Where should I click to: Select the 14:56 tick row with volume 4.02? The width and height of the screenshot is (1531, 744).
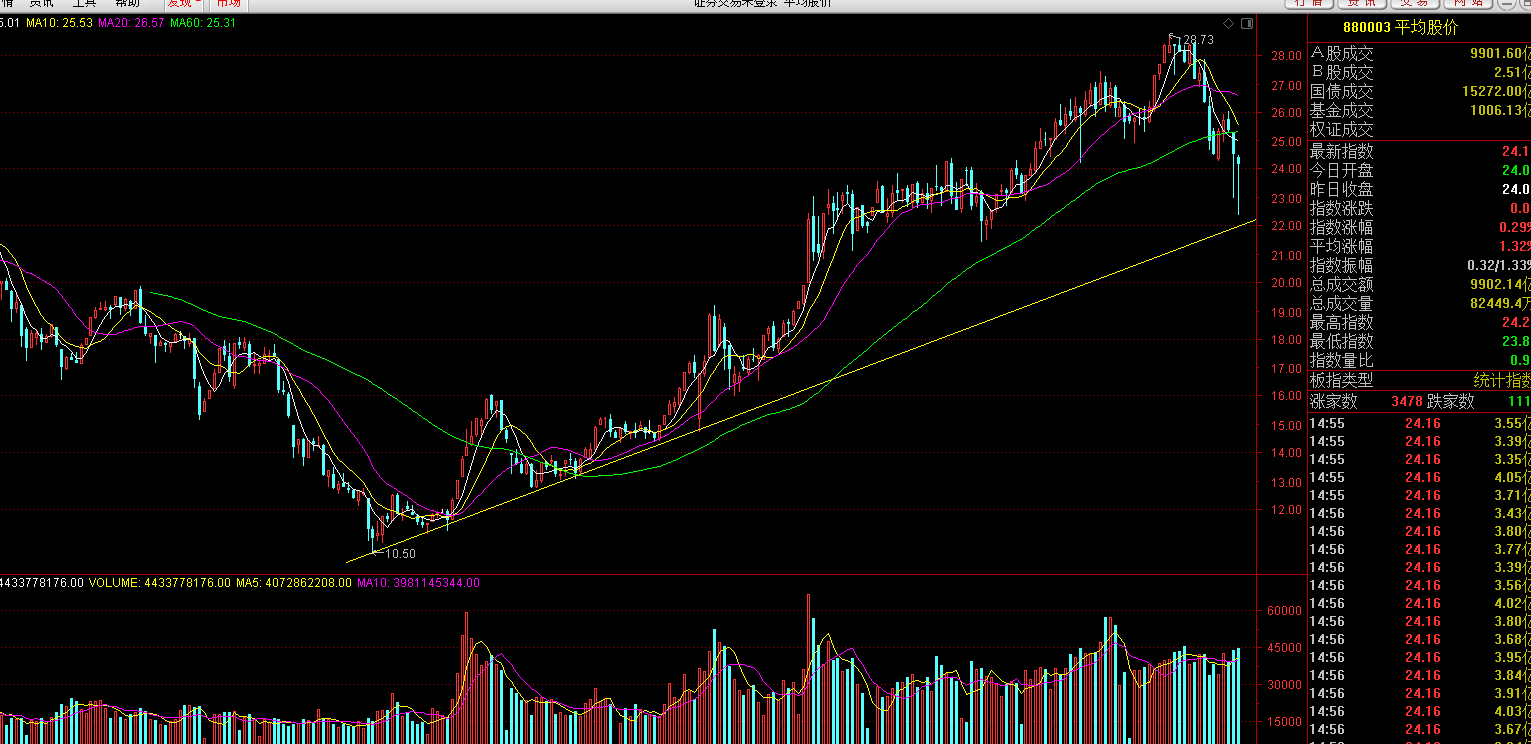point(1420,603)
